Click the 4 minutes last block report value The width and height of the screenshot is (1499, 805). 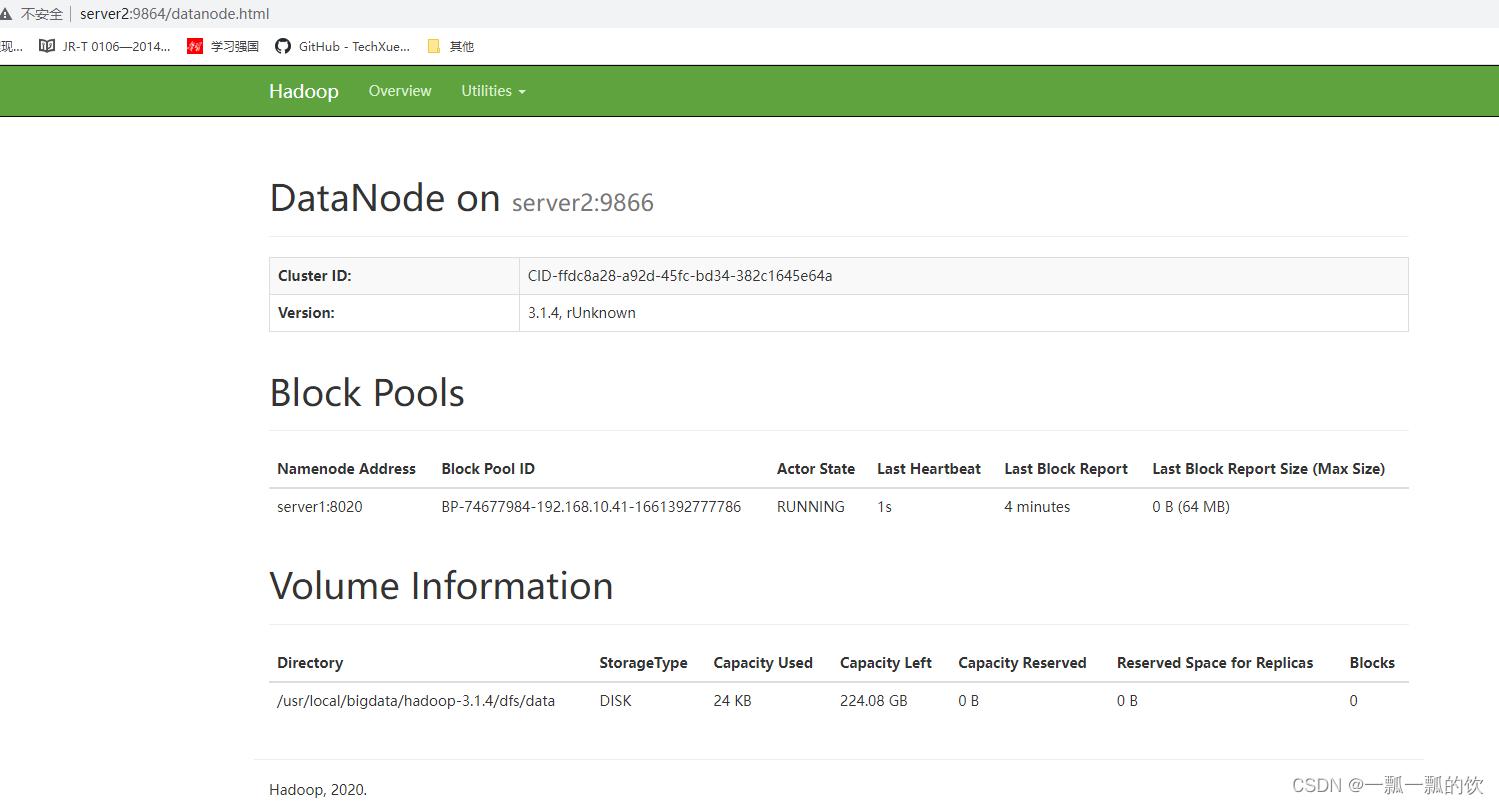click(x=1037, y=507)
